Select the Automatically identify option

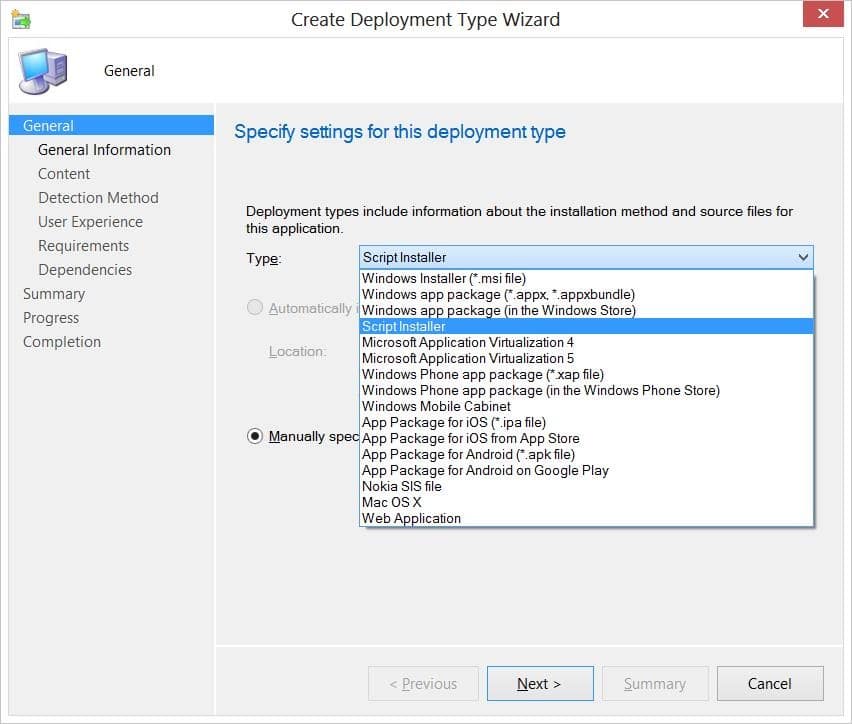(257, 308)
